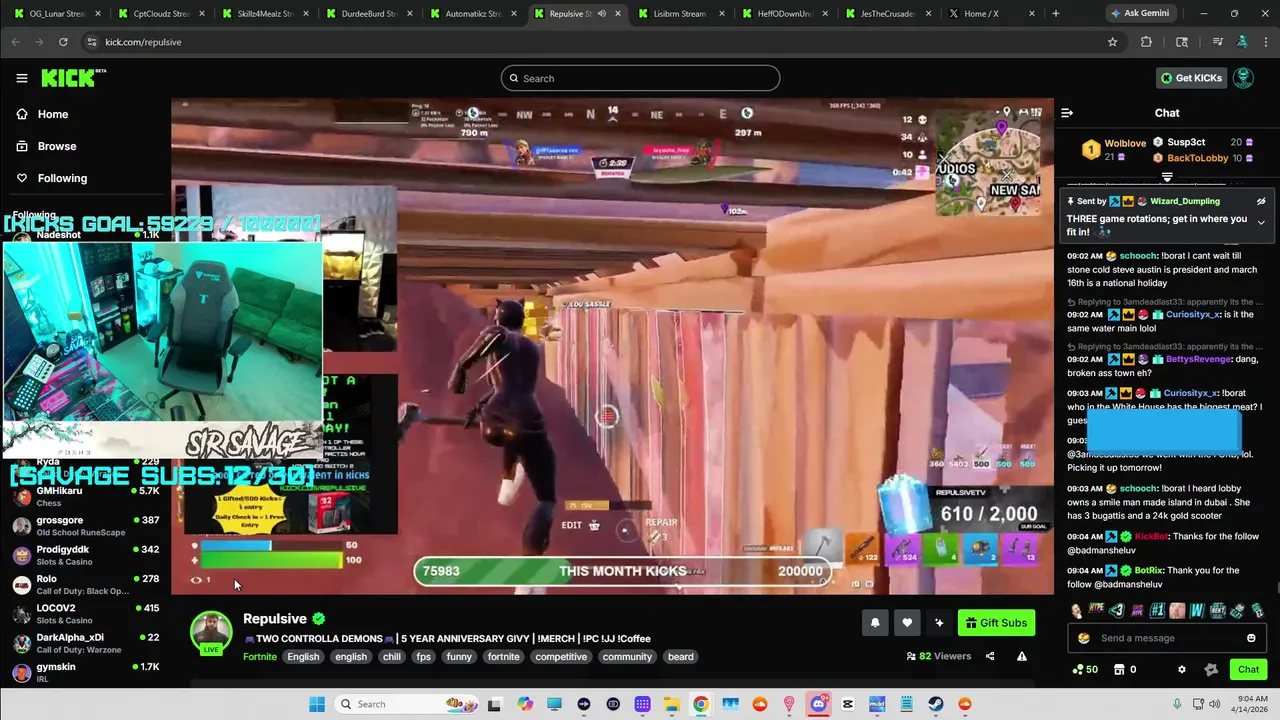Expand the gift leaderboard handle
The height and width of the screenshot is (720, 1280).
[1167, 177]
